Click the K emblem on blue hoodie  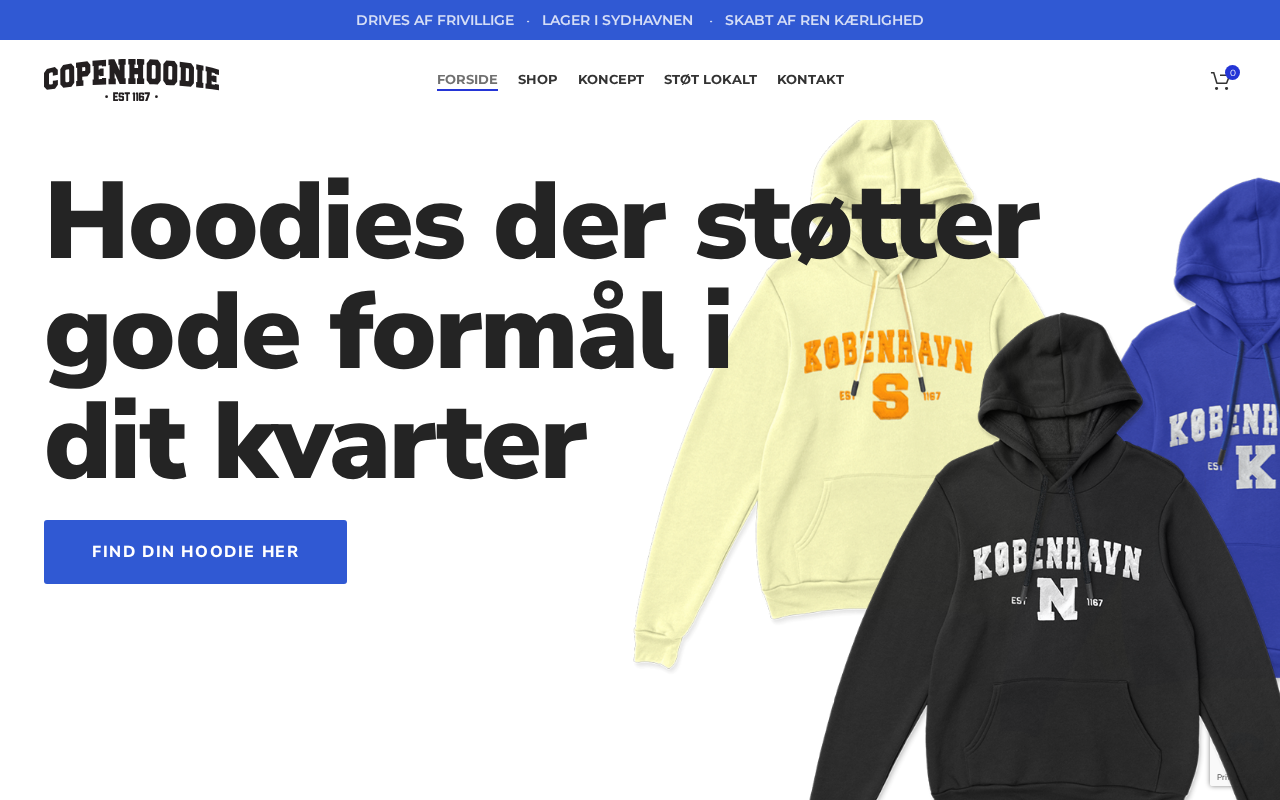[x=1256, y=467]
